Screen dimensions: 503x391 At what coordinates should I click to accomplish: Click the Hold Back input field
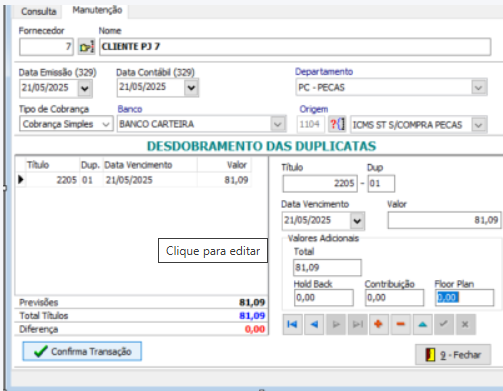(324, 297)
